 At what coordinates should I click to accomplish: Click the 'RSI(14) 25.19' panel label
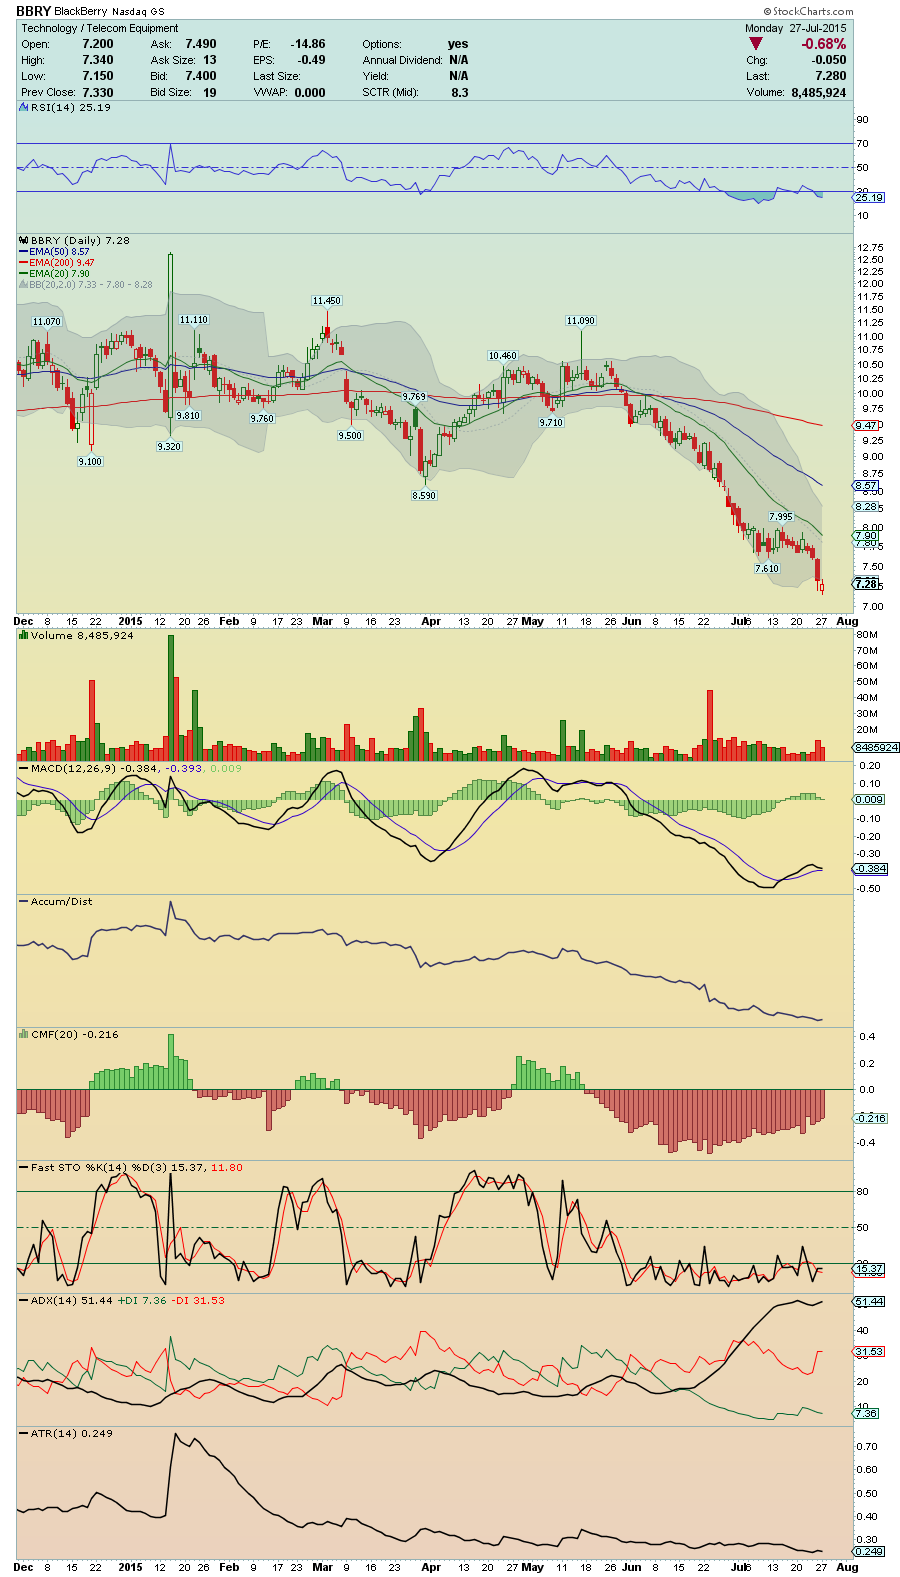[71, 107]
